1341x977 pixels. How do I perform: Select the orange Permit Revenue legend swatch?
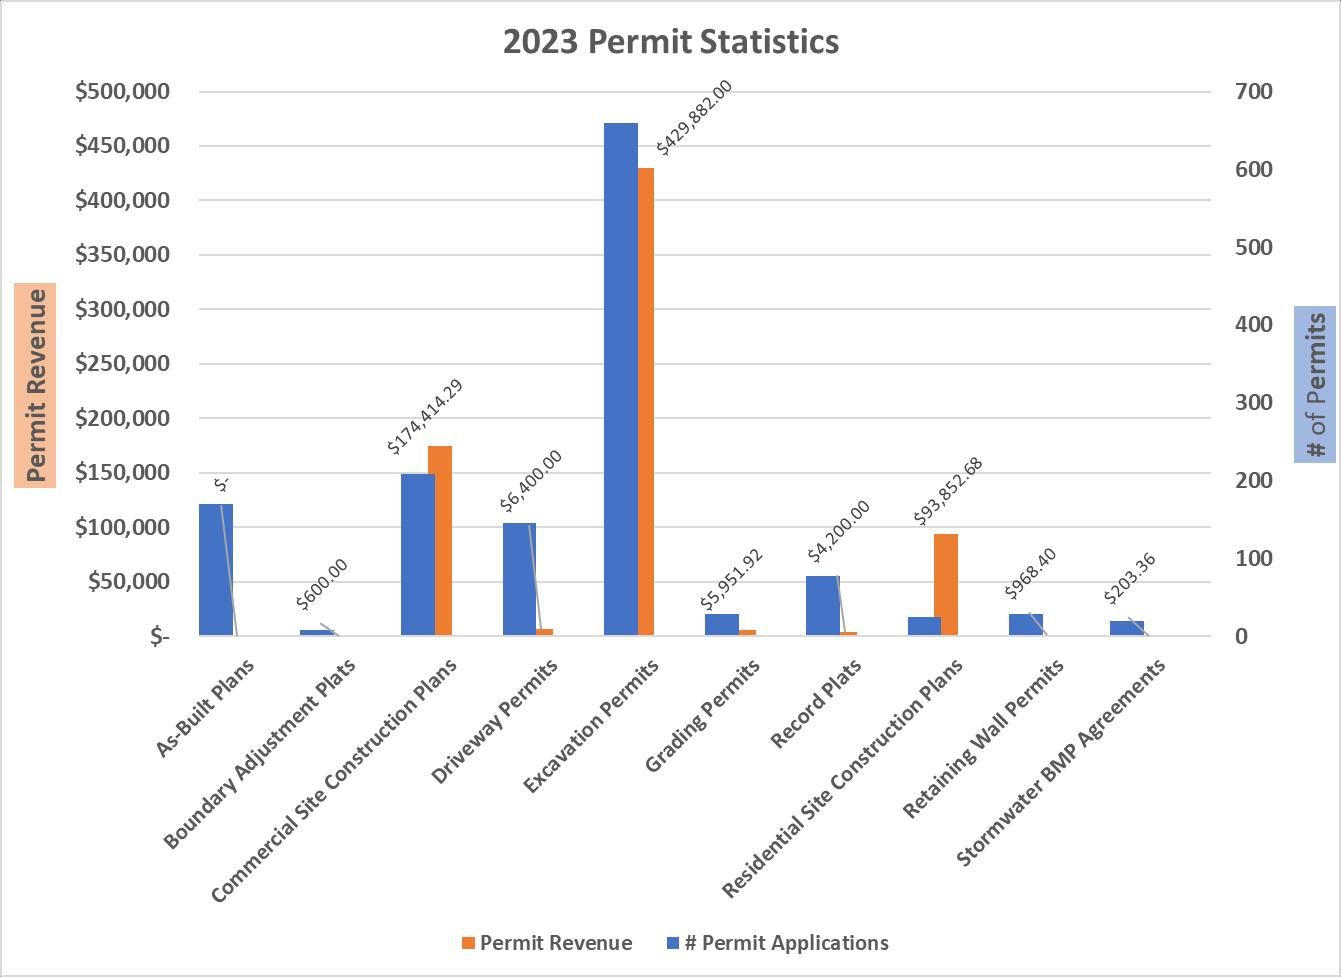coord(468,943)
